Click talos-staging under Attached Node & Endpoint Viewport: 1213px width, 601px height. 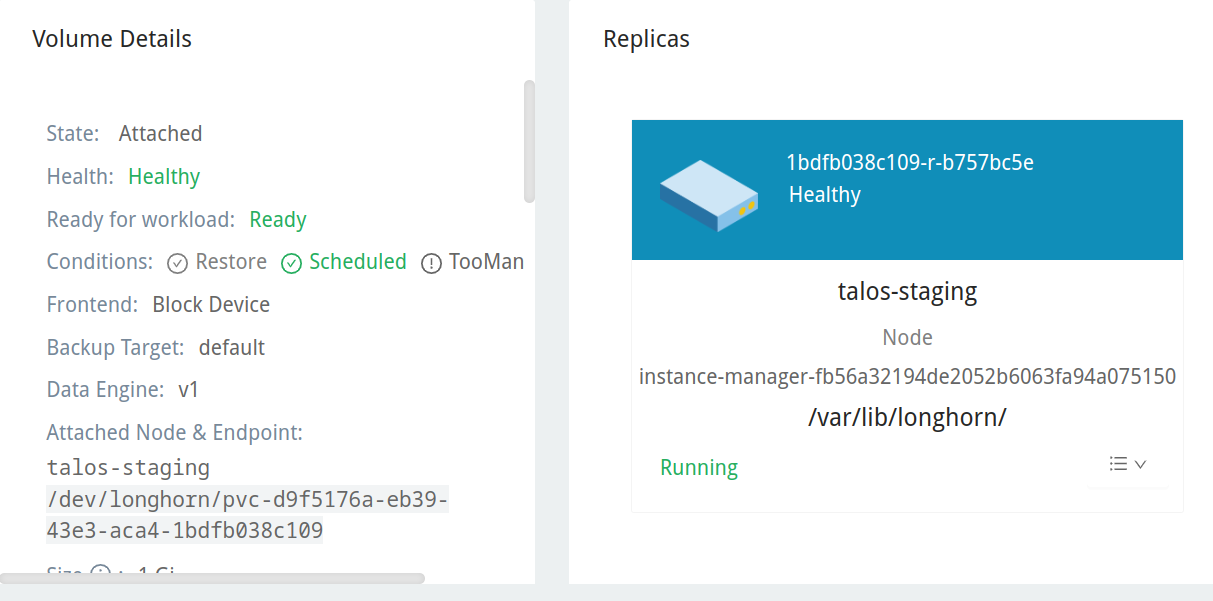(128, 468)
